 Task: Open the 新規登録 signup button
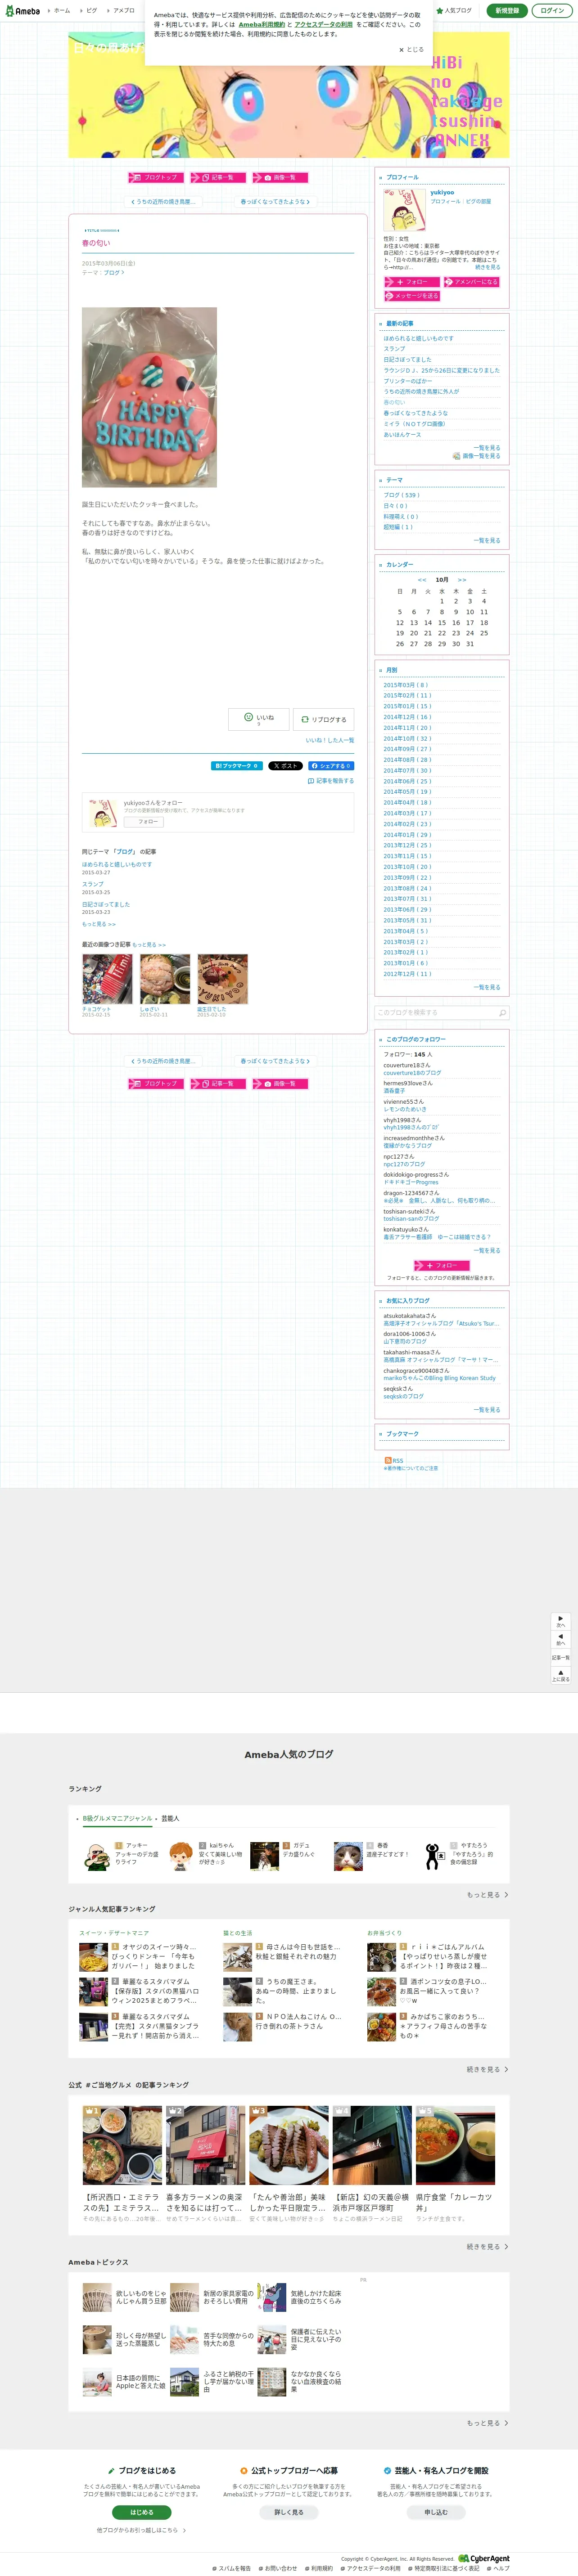coord(507,10)
